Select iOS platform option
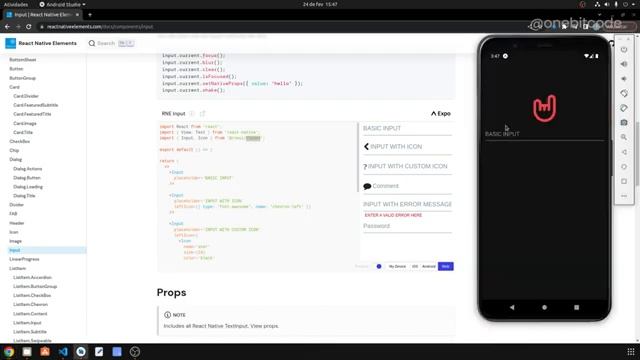Image resolution: width=640 pixels, height=360 pixels. tap(415, 266)
